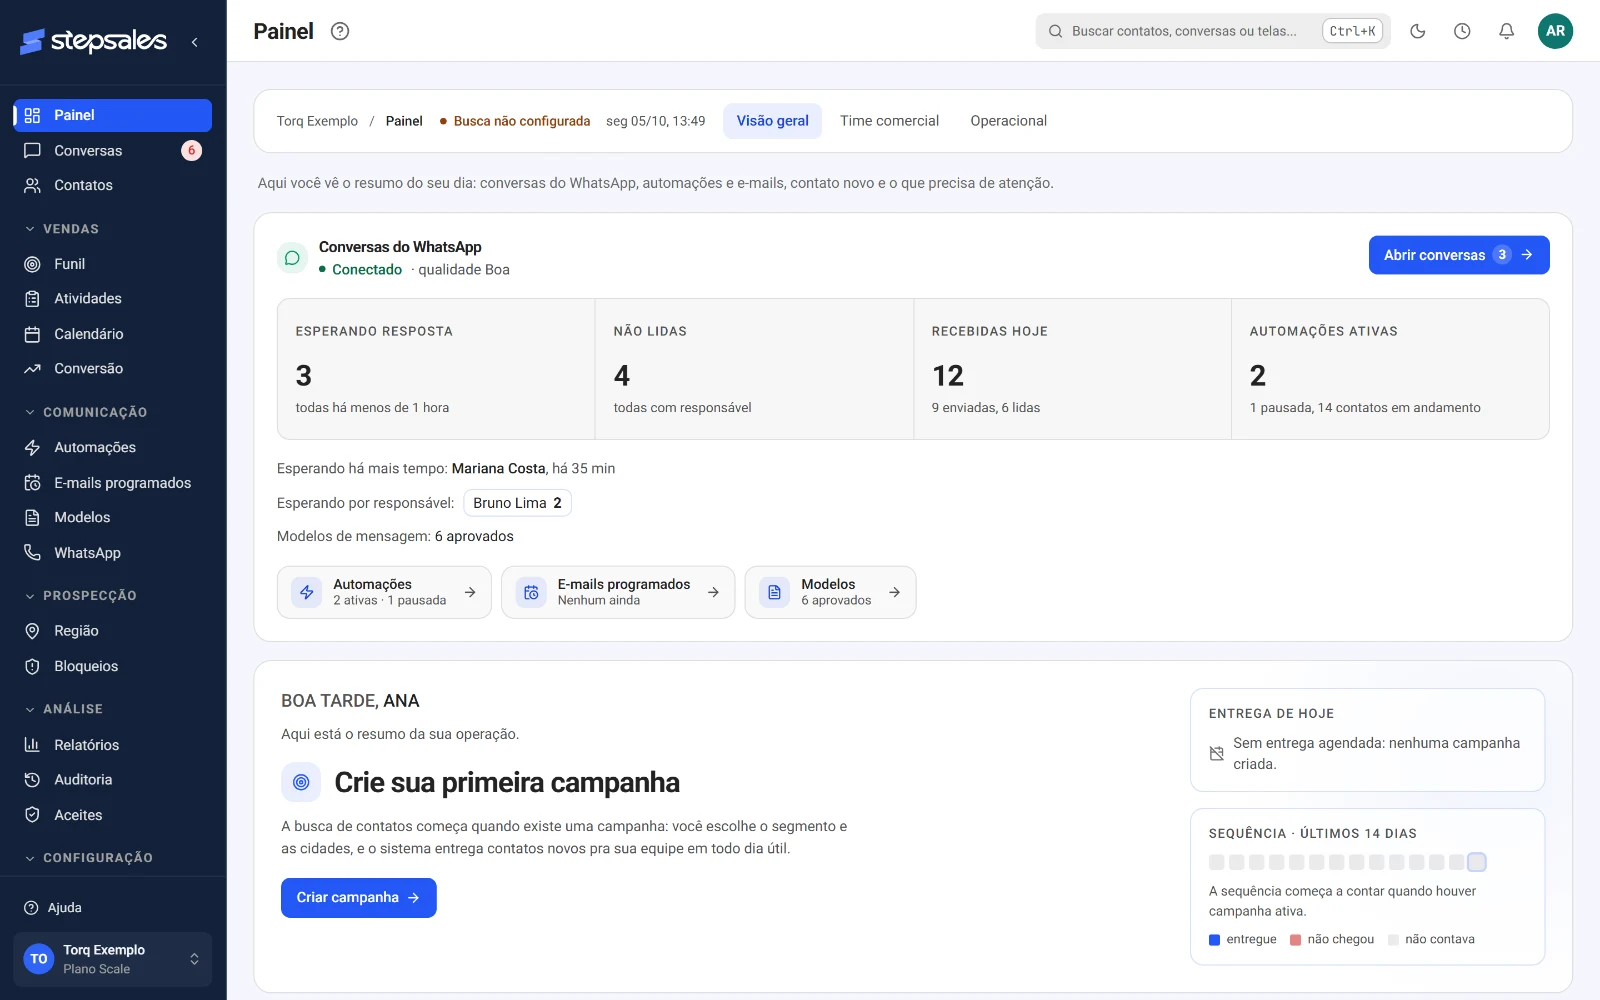Expand the CONFIGURAÇÃO section
The height and width of the screenshot is (1000, 1600).
pos(89,858)
